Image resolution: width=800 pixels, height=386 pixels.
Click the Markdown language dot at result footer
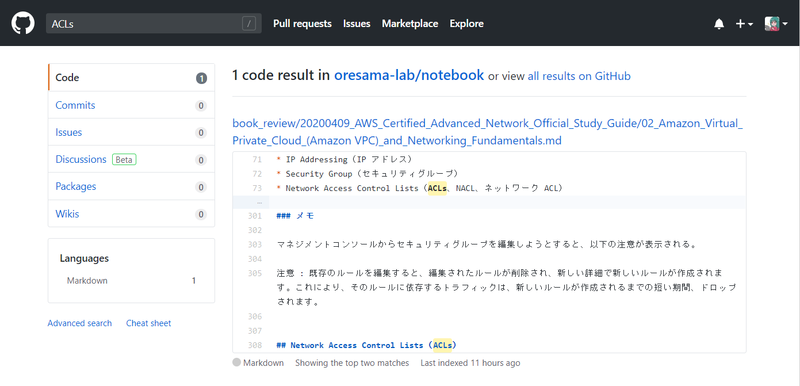point(236,363)
